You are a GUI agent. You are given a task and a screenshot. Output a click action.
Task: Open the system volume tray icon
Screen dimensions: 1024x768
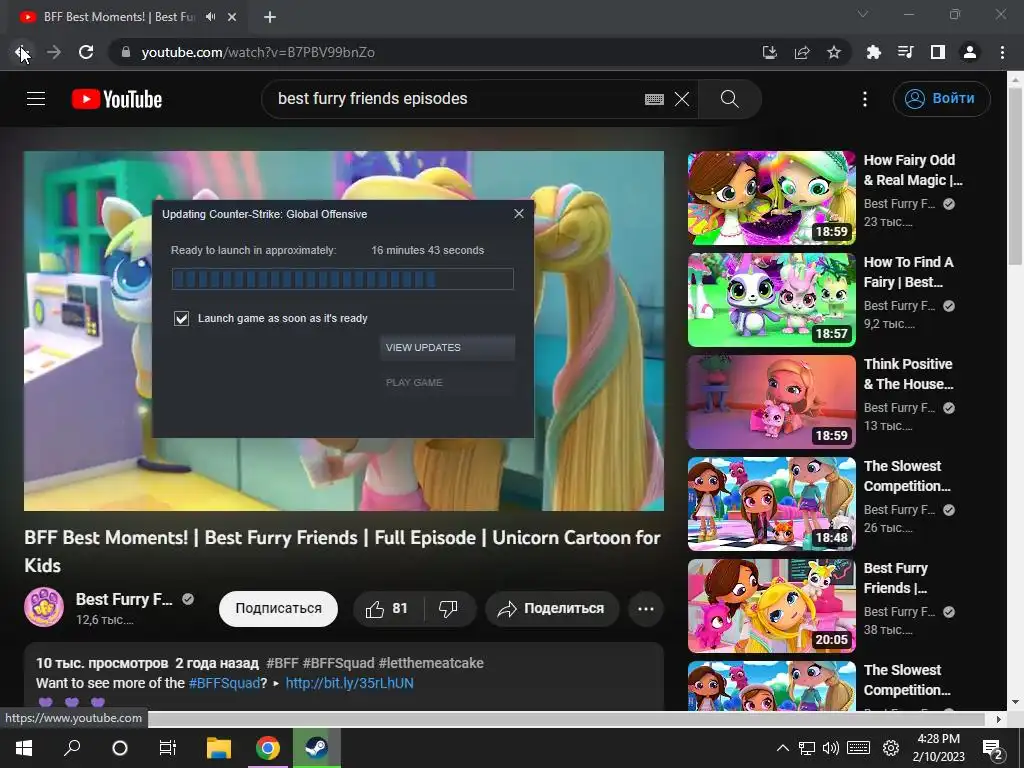coord(830,748)
